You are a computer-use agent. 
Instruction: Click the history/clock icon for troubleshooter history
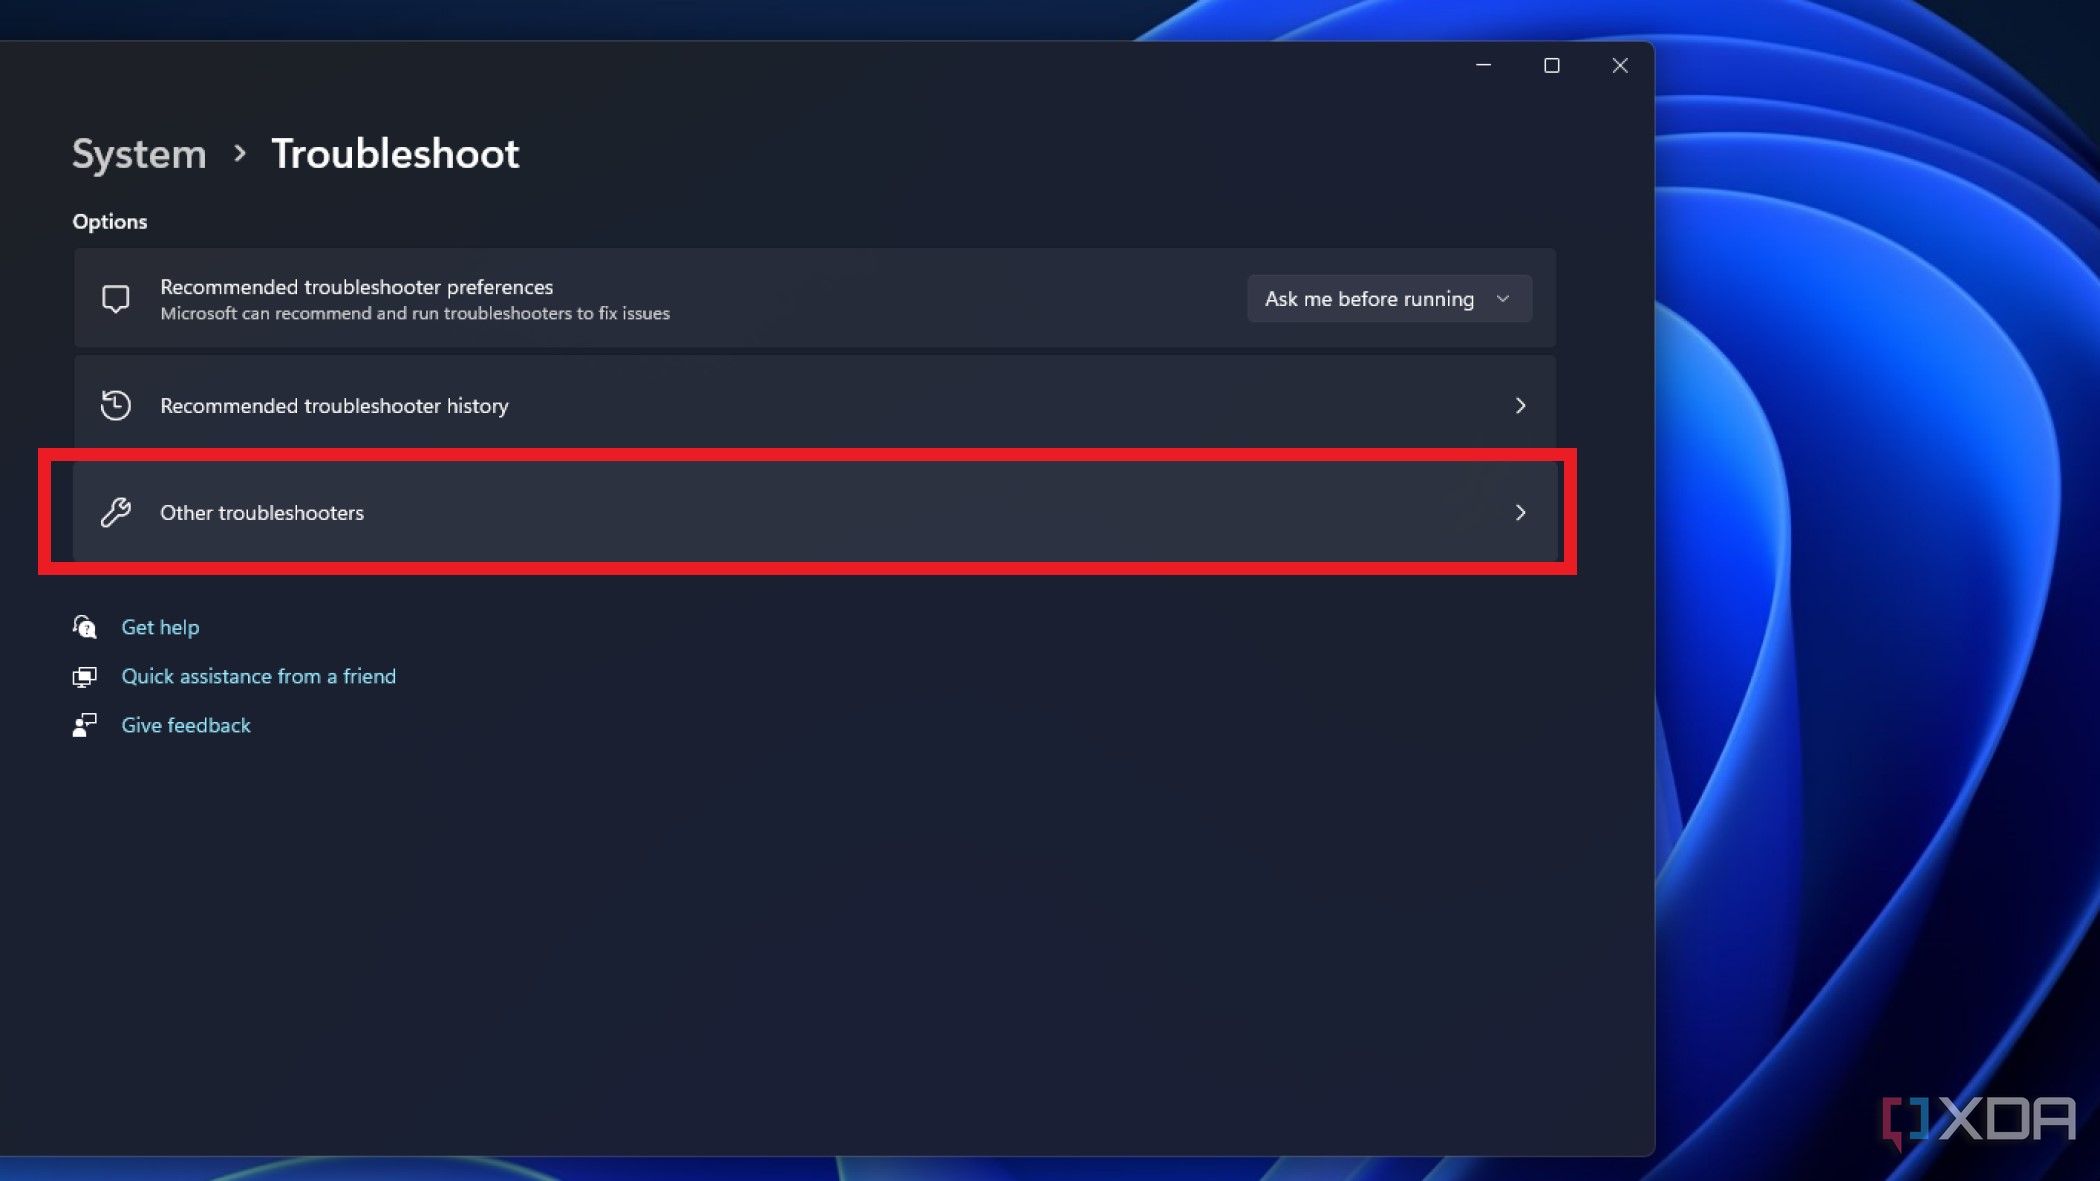point(115,405)
